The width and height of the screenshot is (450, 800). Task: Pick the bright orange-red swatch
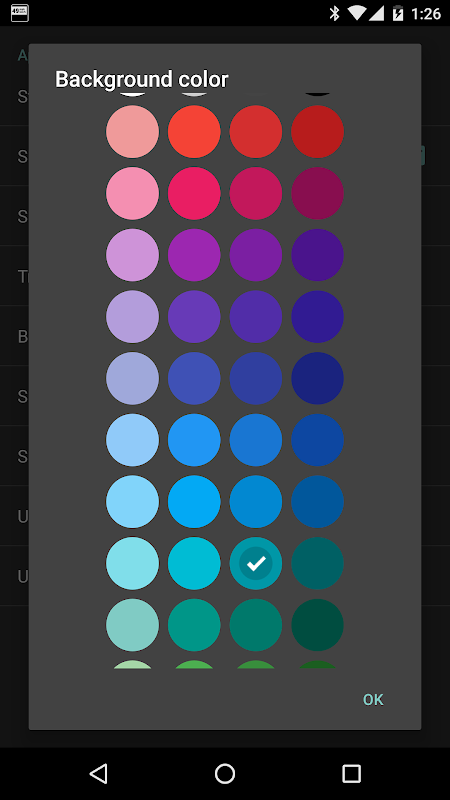(x=194, y=132)
